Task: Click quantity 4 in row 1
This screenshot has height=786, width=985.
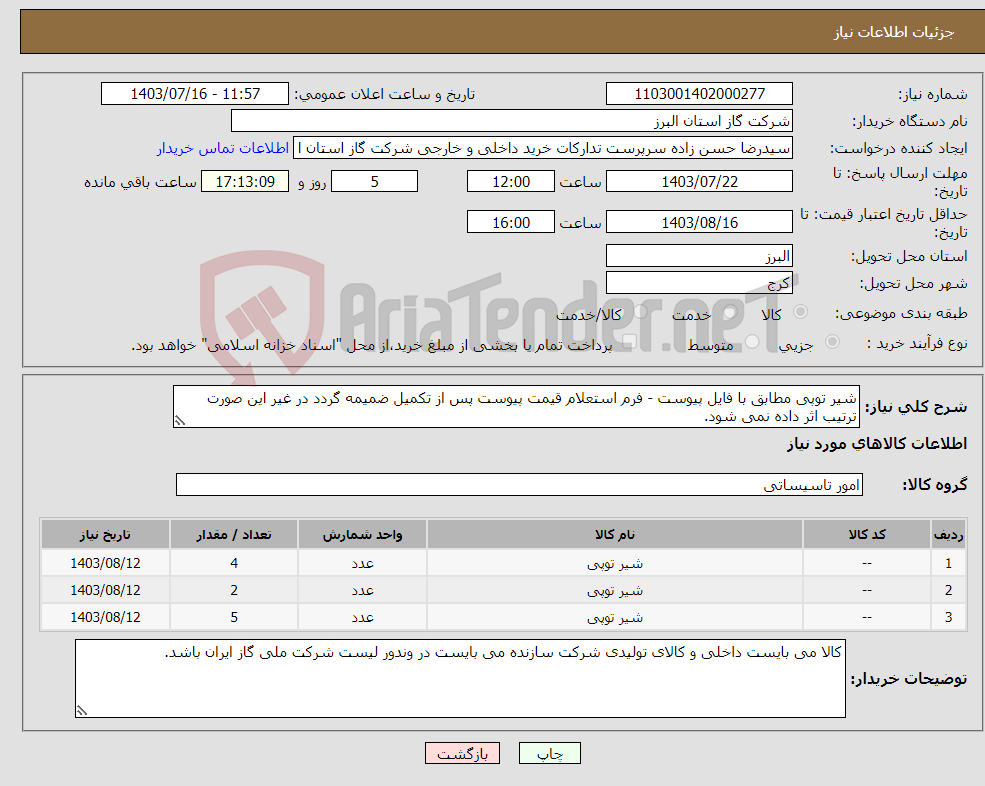Action: (x=234, y=563)
